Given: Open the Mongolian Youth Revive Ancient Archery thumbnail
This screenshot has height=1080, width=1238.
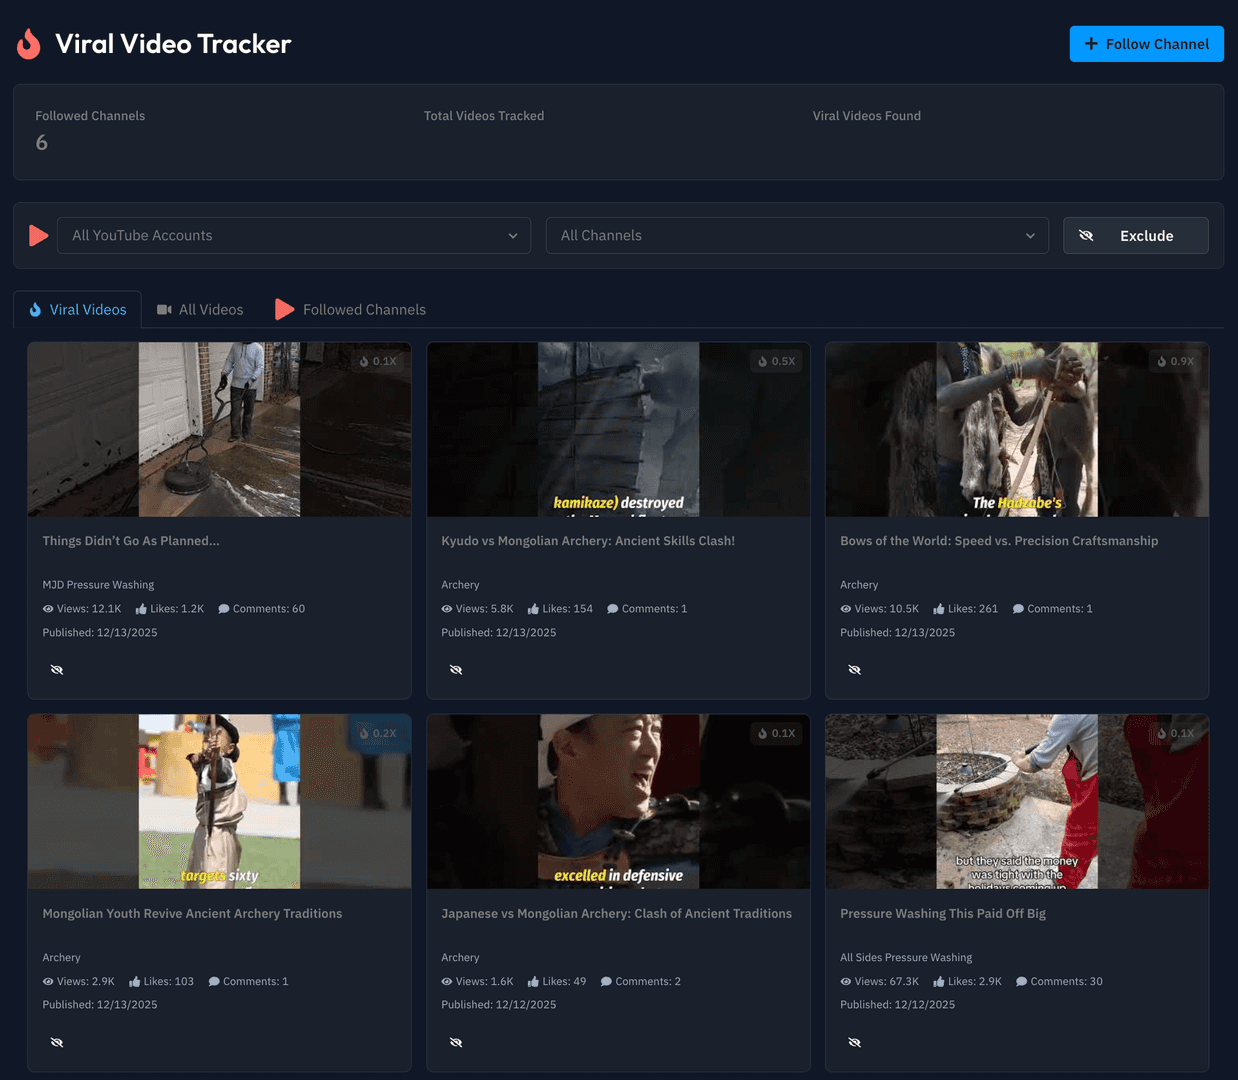Looking at the screenshot, I should [x=219, y=800].
